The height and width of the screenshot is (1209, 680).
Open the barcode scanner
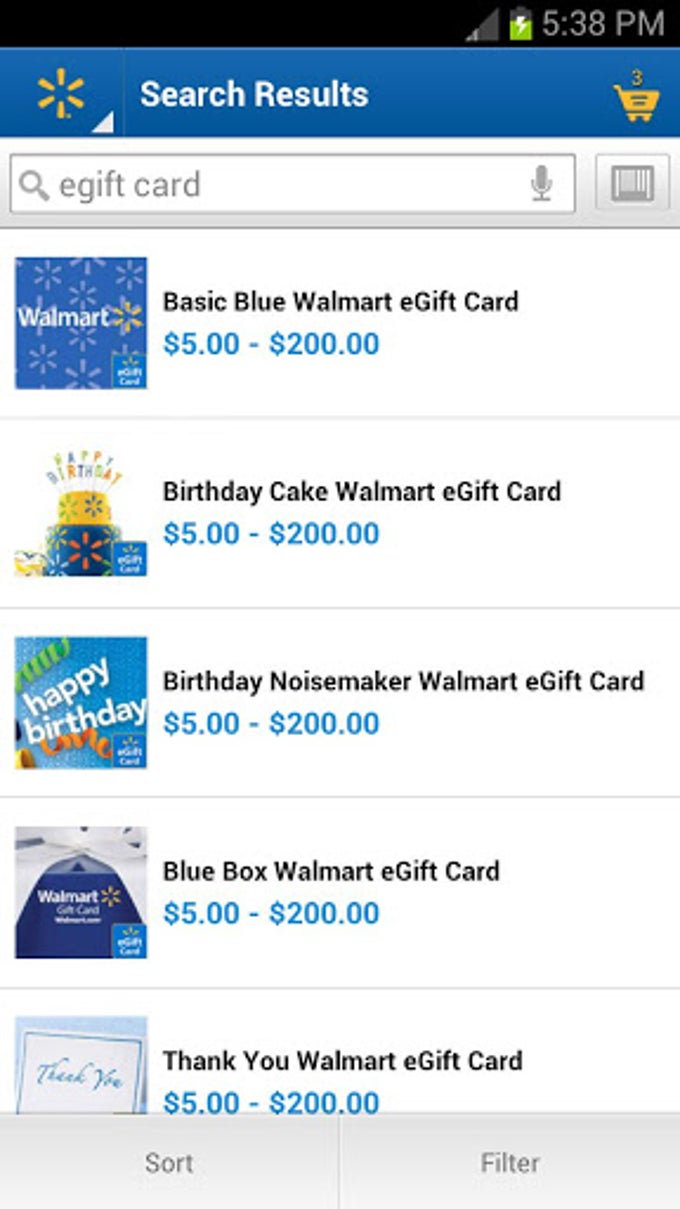[x=632, y=184]
